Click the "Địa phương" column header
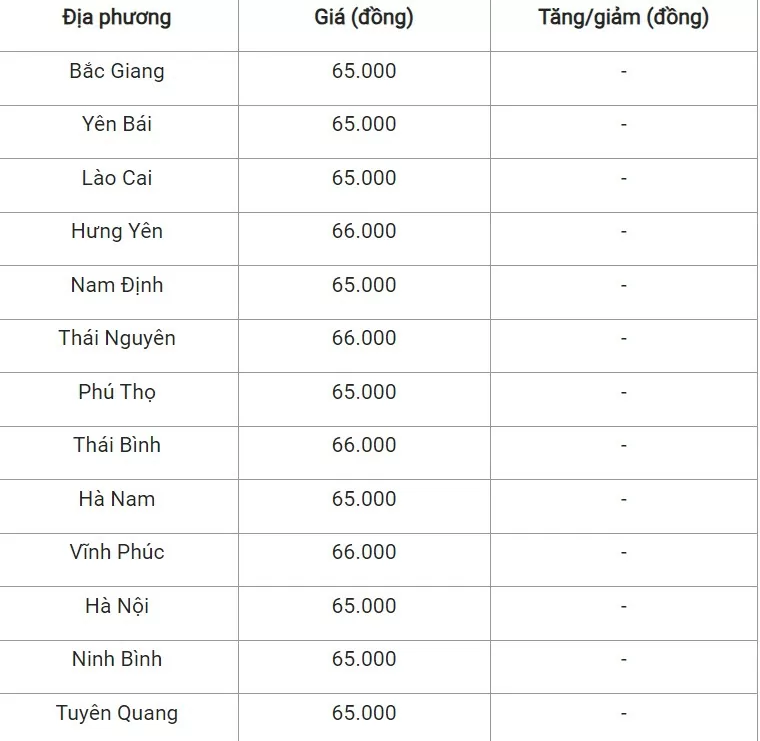760x741 pixels. pos(116,18)
